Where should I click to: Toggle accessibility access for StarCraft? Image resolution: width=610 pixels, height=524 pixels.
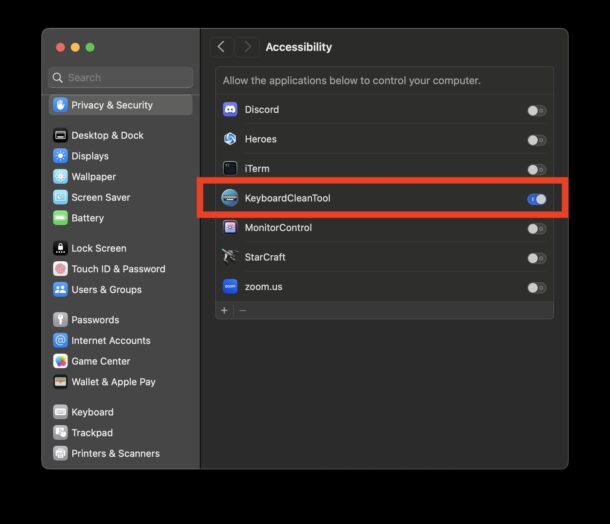(537, 258)
